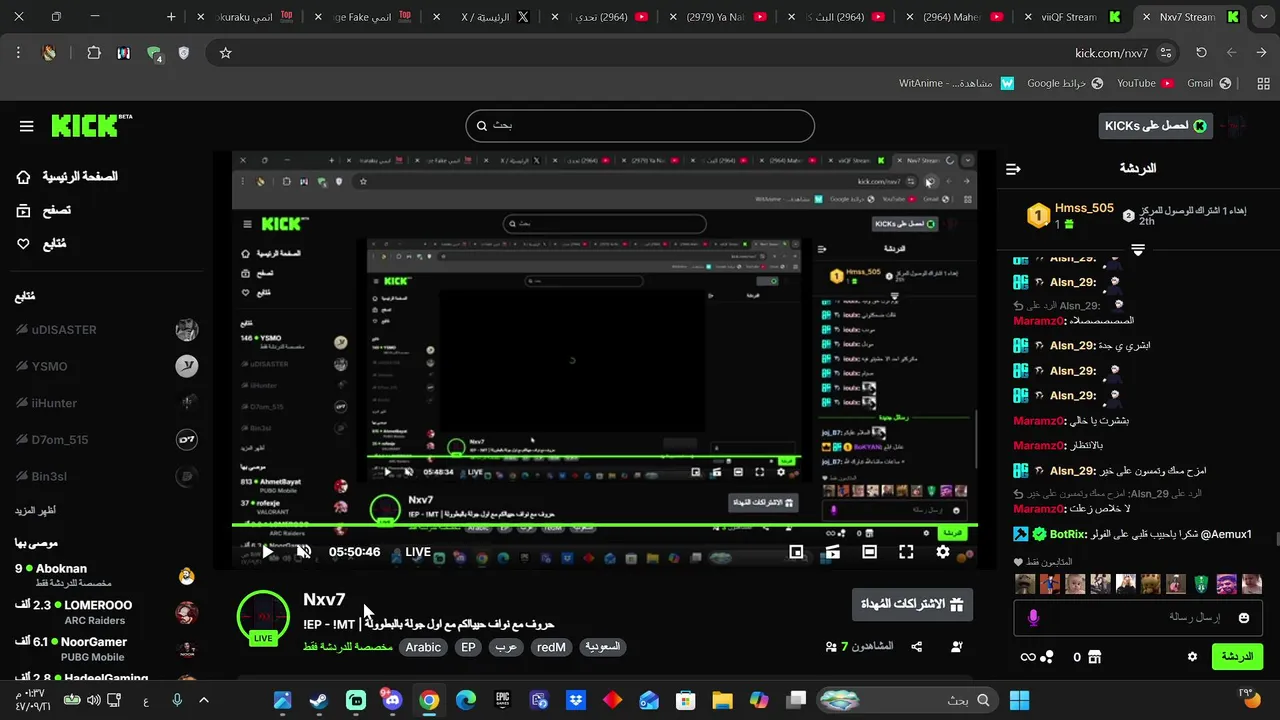Unmute the stream volume icon
The image size is (1280, 720).
pyautogui.click(x=304, y=551)
